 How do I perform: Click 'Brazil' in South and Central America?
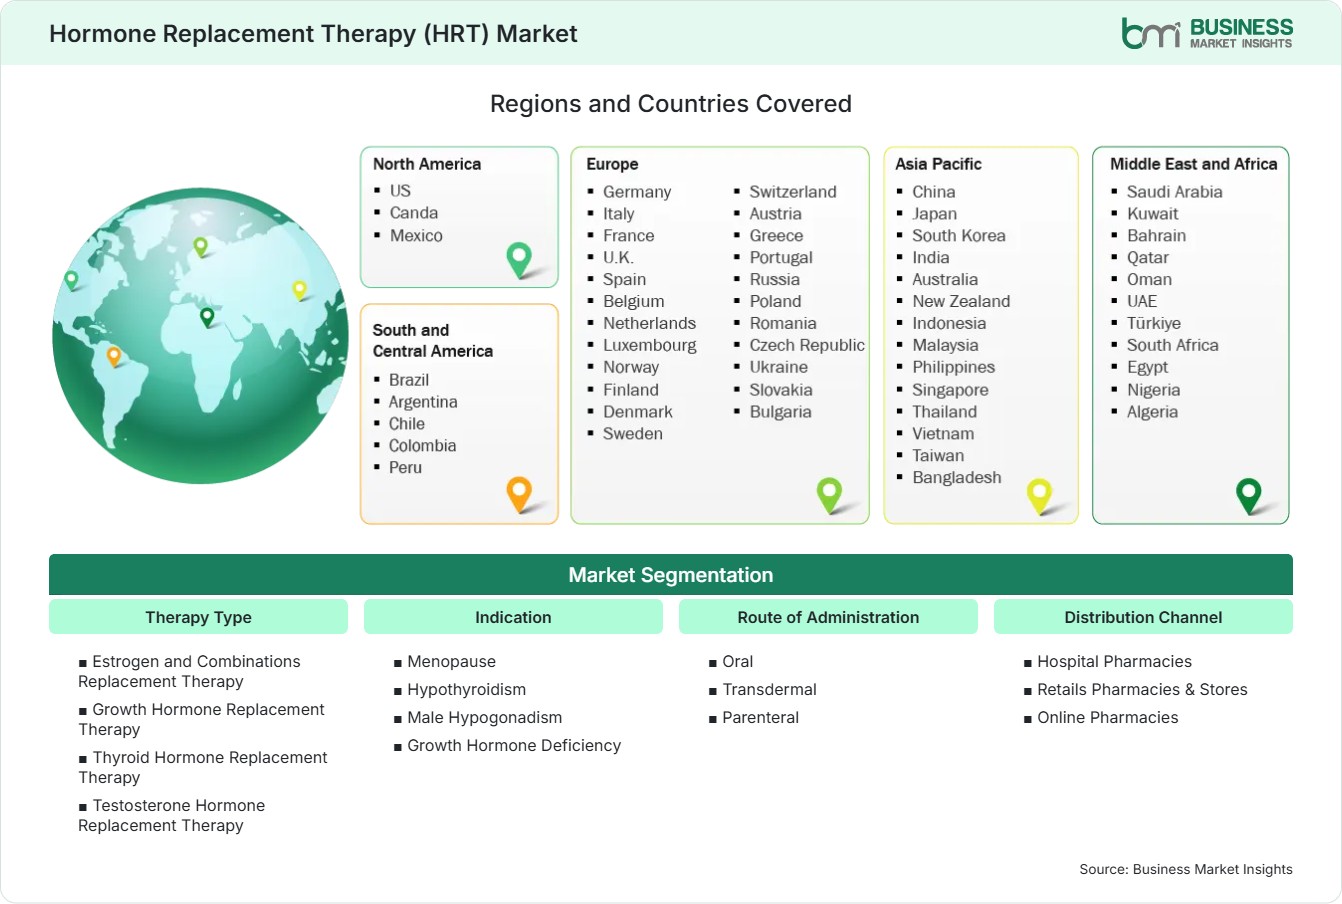click(409, 380)
